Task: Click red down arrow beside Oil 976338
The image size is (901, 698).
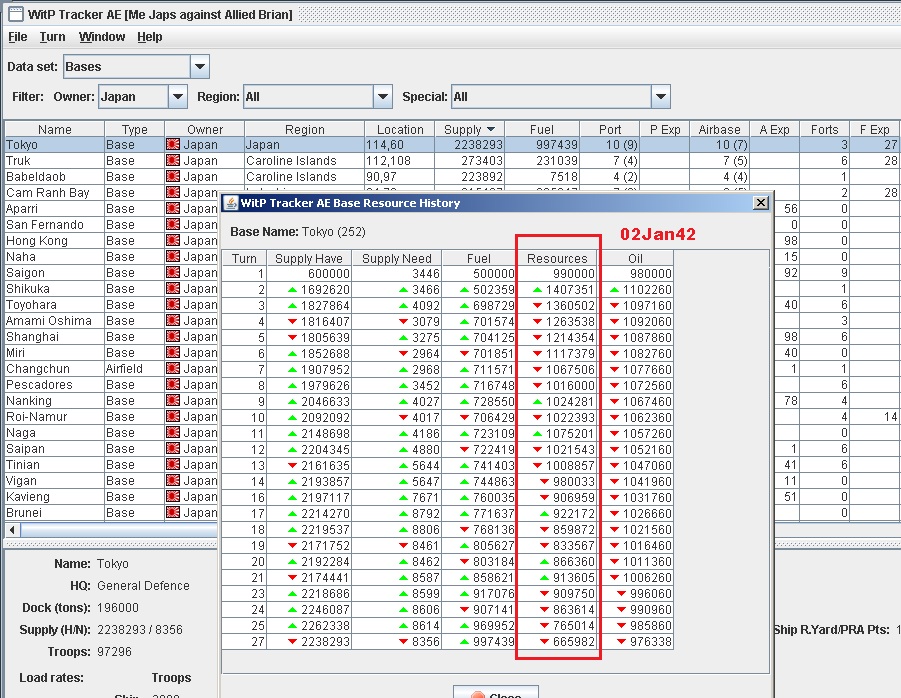Action: coord(621,642)
